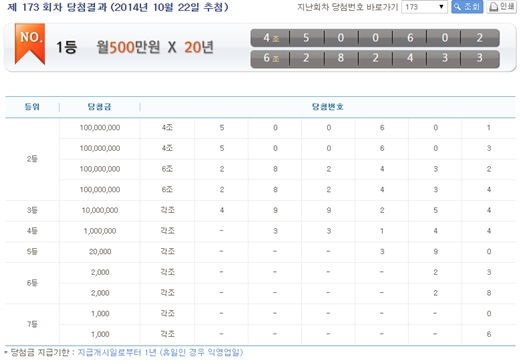
Task: Click the 1,000,000 prize amount
Action: [100, 231]
